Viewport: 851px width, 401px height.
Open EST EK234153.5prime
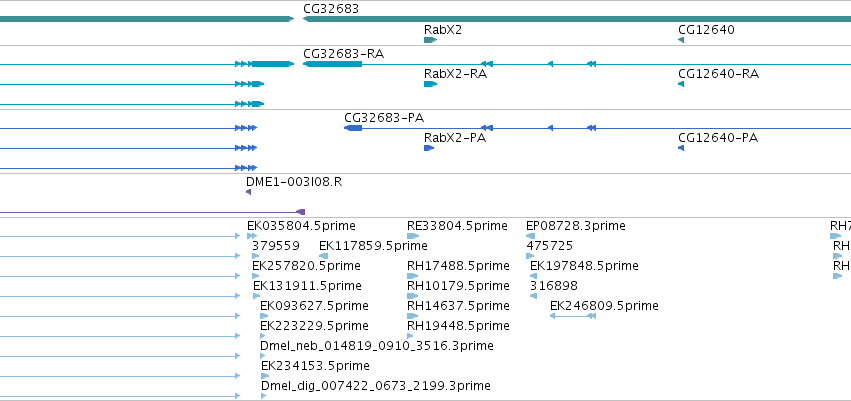(x=315, y=366)
